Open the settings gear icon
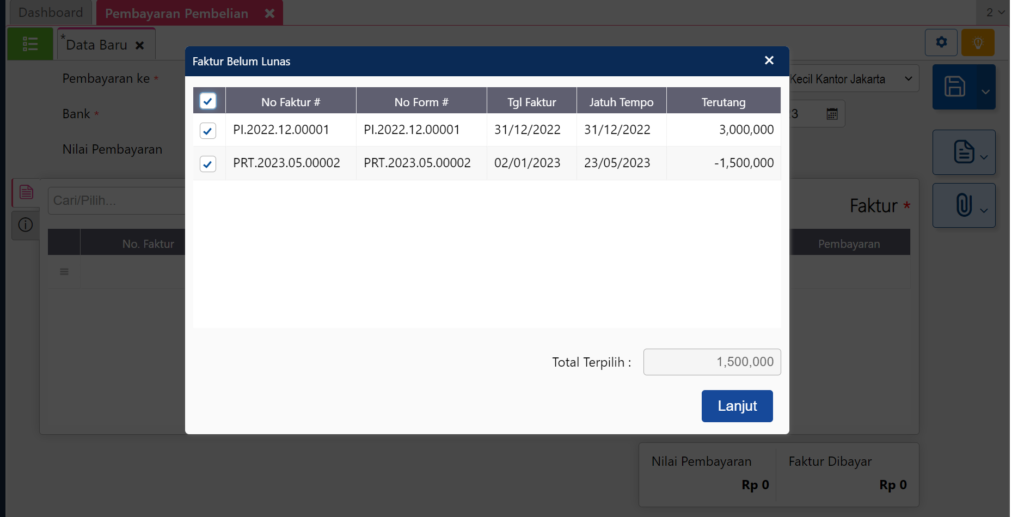The image size is (1024, 517). point(940,42)
